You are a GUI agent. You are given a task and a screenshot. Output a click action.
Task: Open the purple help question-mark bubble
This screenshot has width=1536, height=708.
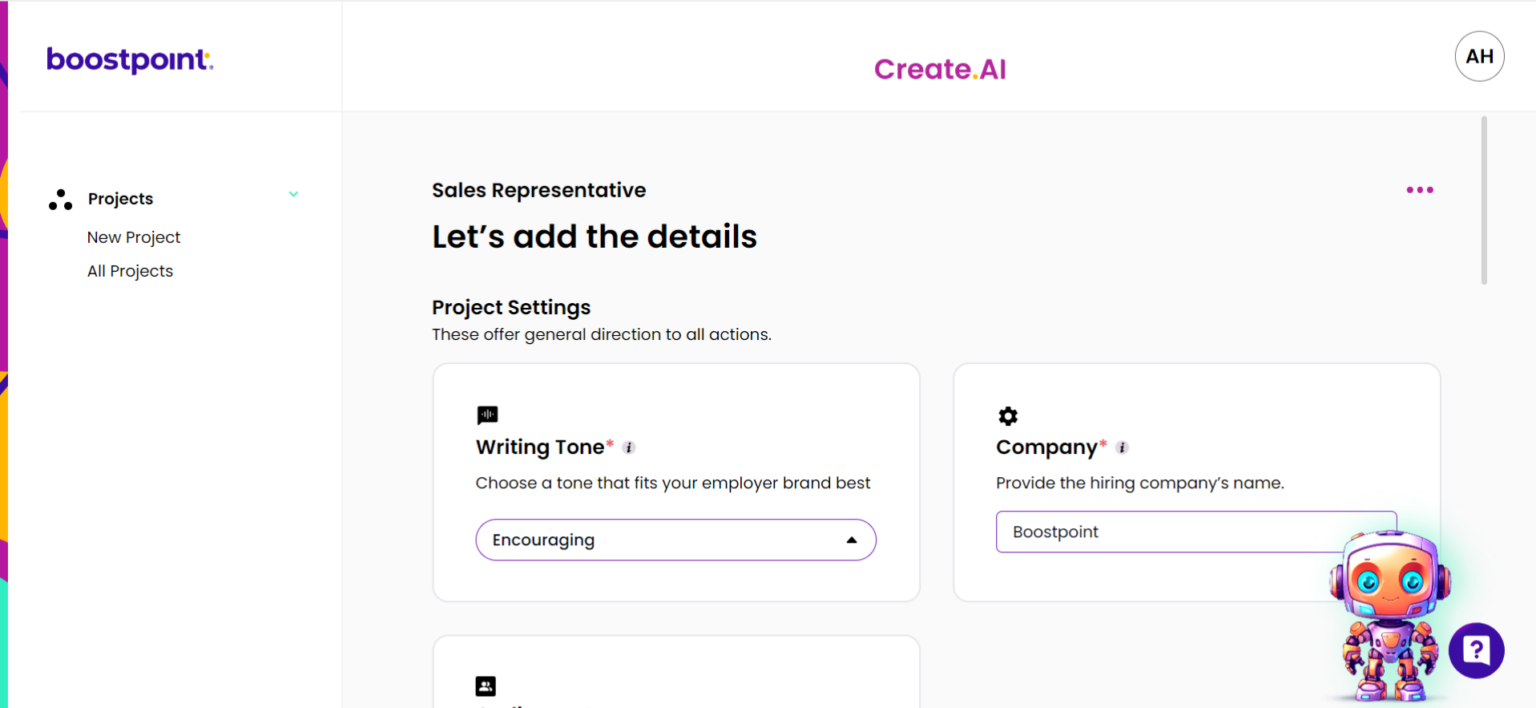1477,650
